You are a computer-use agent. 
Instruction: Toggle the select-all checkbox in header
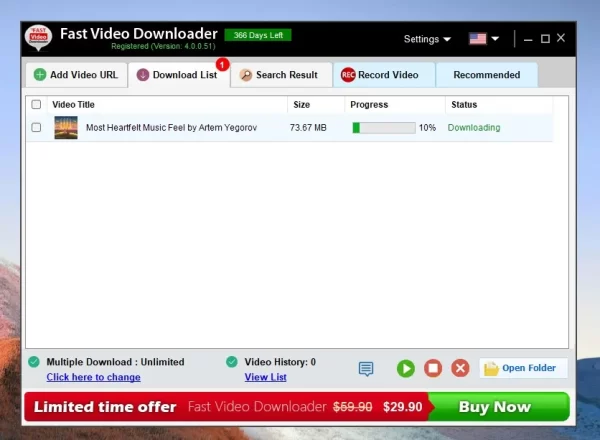pyautogui.click(x=36, y=104)
